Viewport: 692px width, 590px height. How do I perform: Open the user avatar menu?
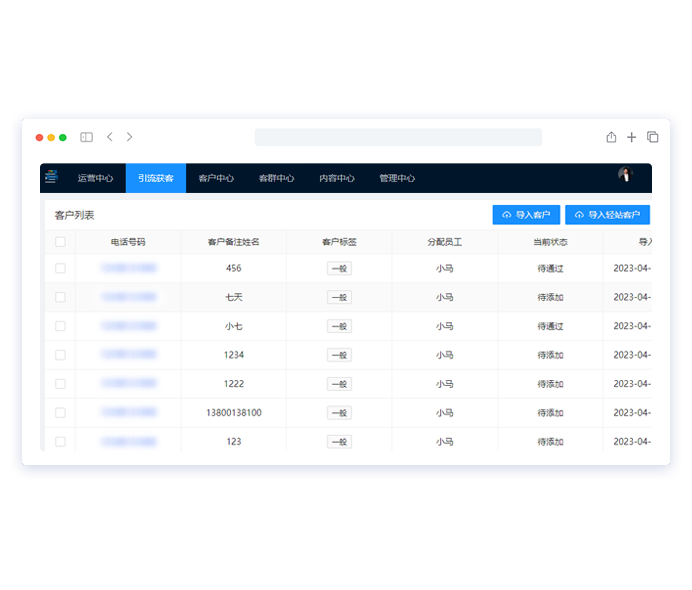pos(625,174)
